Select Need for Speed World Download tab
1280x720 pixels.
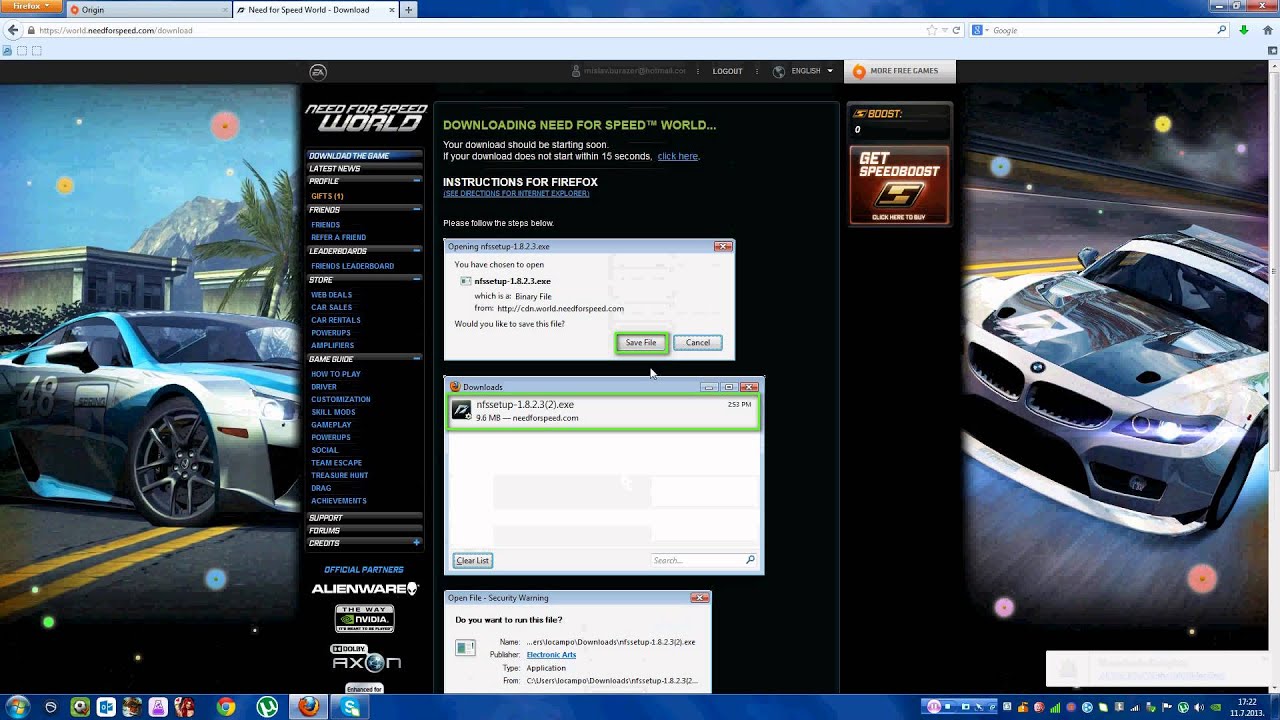click(x=314, y=10)
